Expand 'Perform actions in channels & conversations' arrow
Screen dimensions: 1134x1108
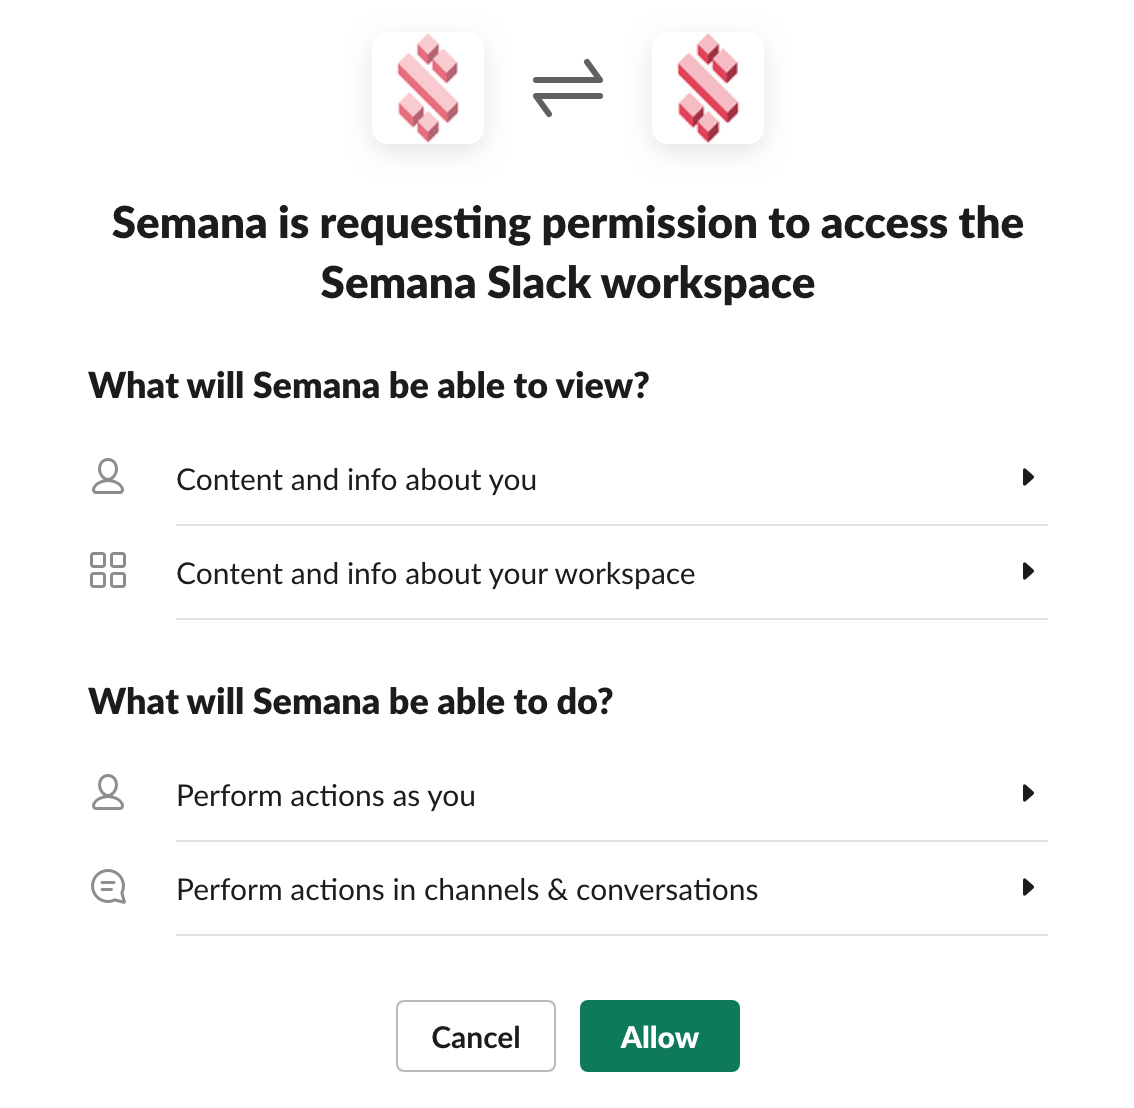coord(1028,888)
